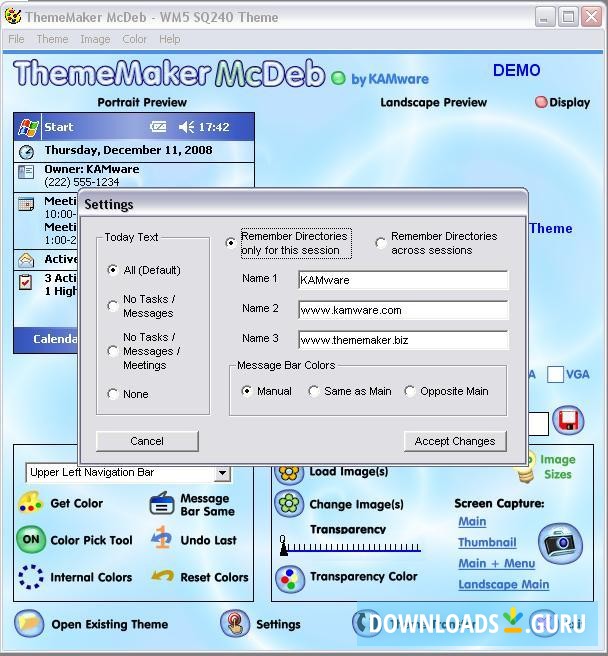Click the Load Image(s) flower icon
608x656 pixels.
pyautogui.click(x=289, y=473)
